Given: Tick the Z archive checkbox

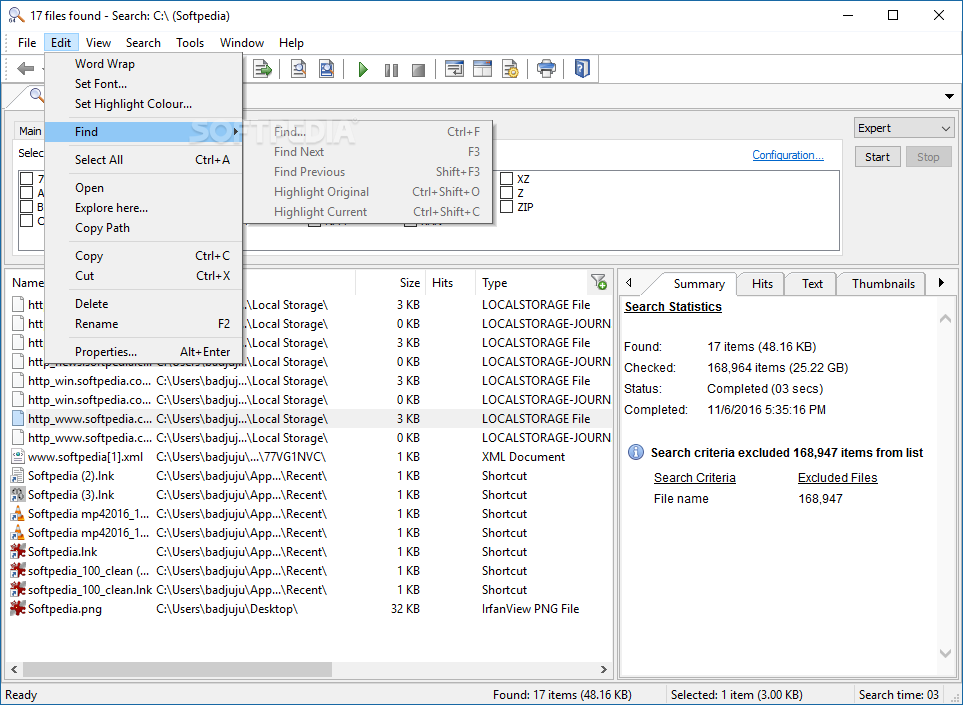Looking at the screenshot, I should [507, 193].
